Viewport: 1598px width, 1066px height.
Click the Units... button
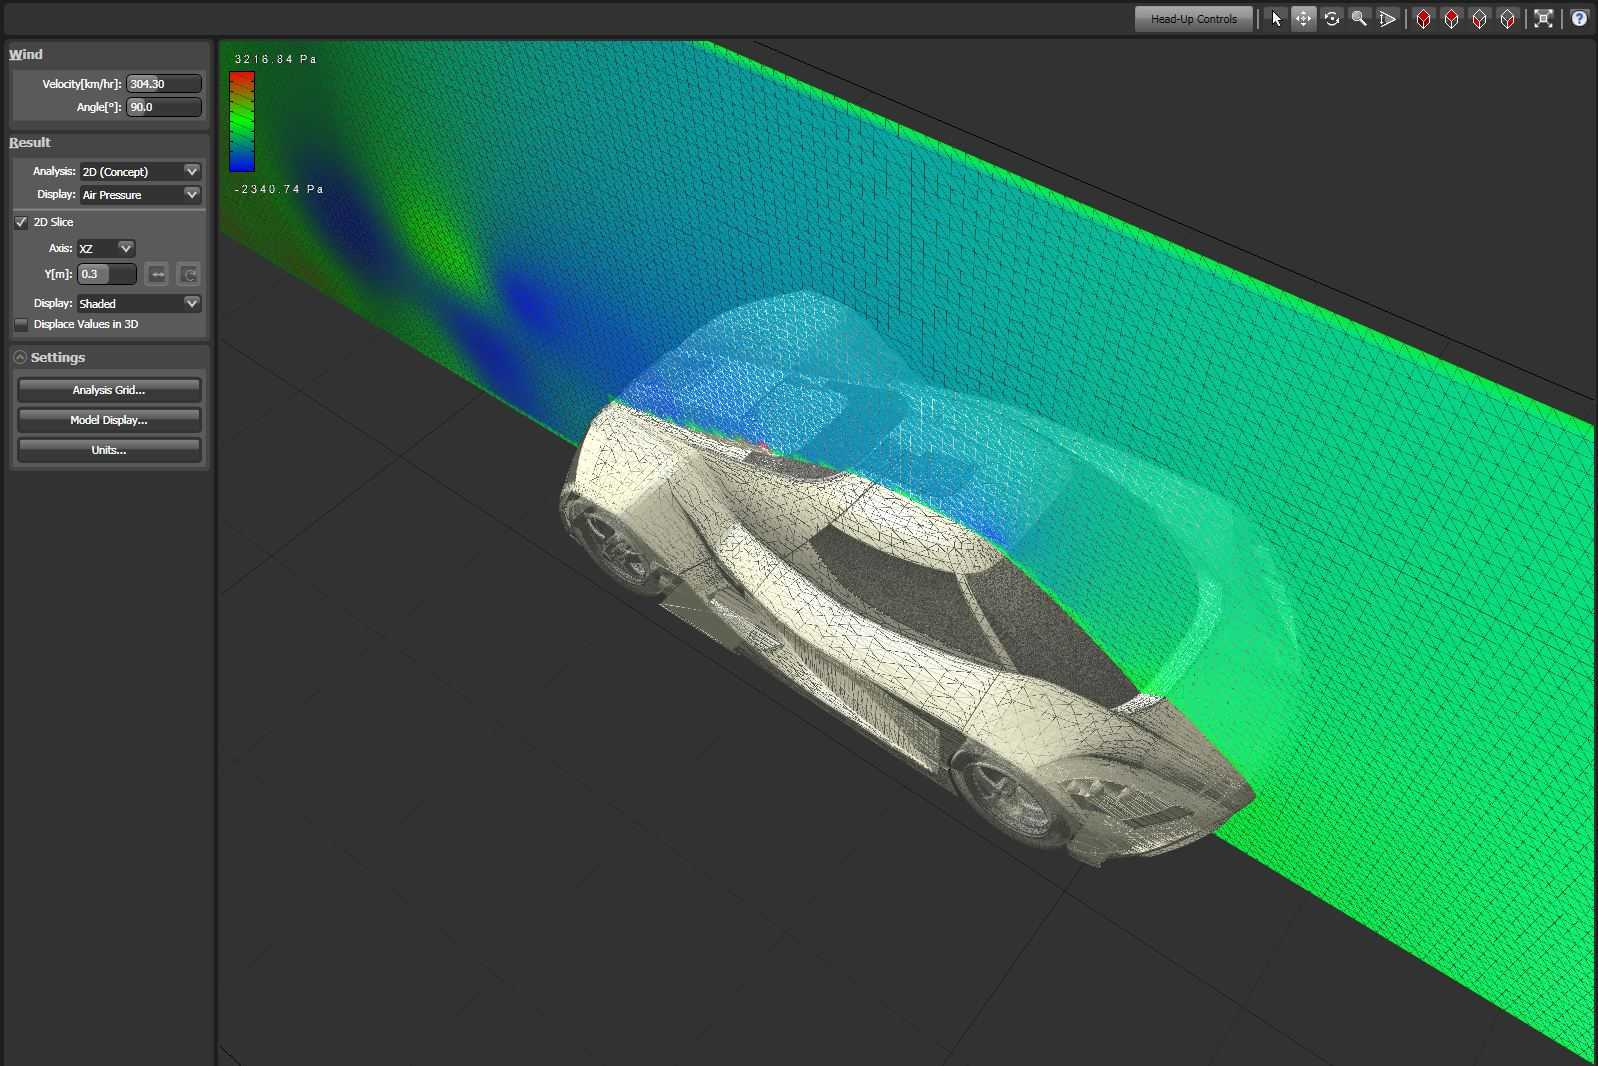pyautogui.click(x=109, y=450)
